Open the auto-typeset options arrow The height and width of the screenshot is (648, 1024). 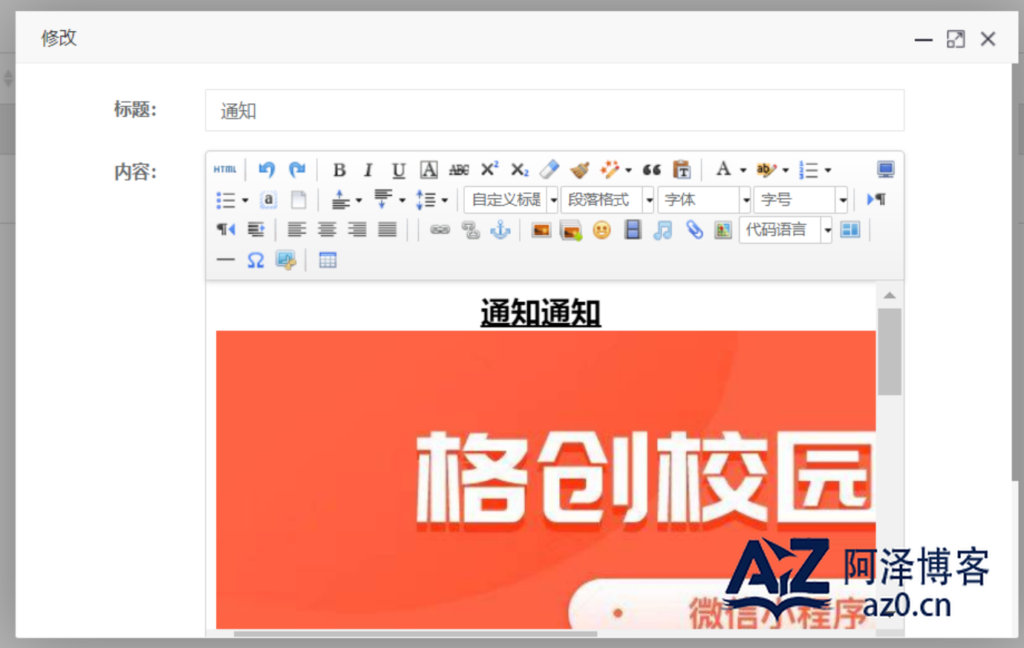click(x=628, y=170)
